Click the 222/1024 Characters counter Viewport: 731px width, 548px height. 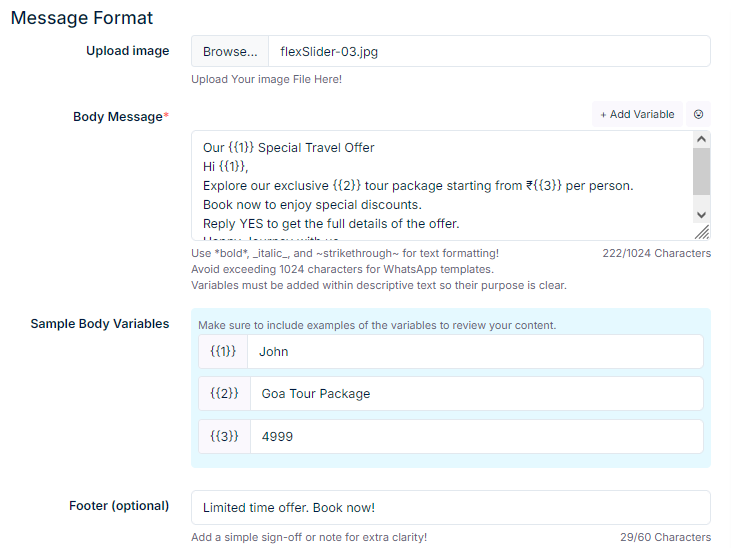pos(656,253)
